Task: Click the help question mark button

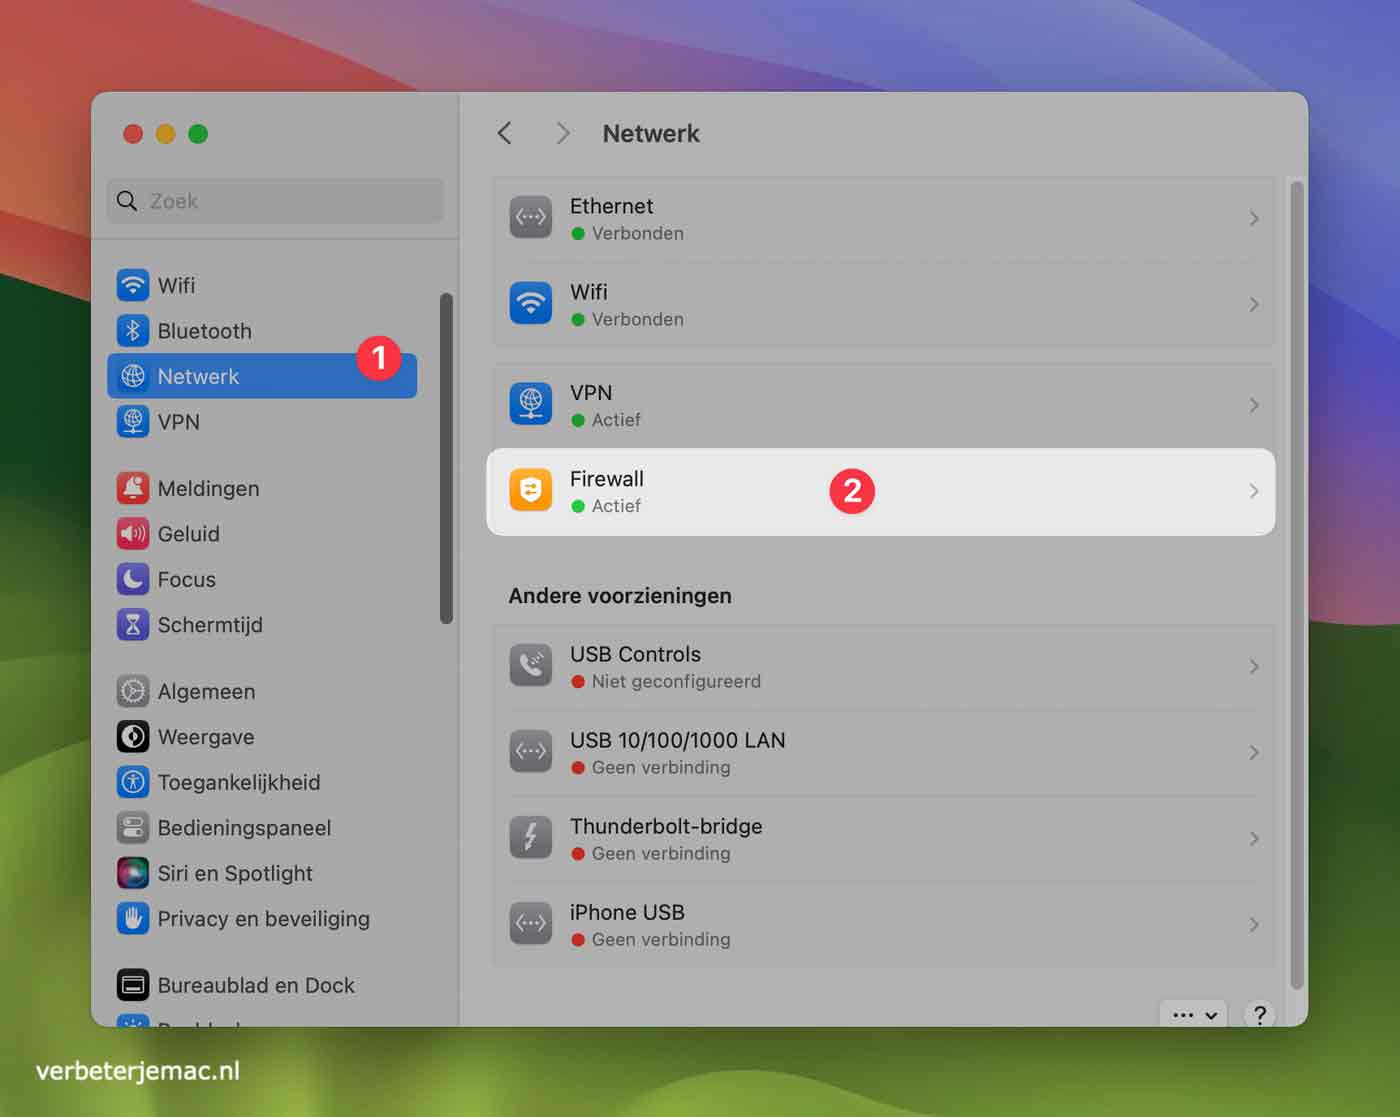Action: 1259,1014
